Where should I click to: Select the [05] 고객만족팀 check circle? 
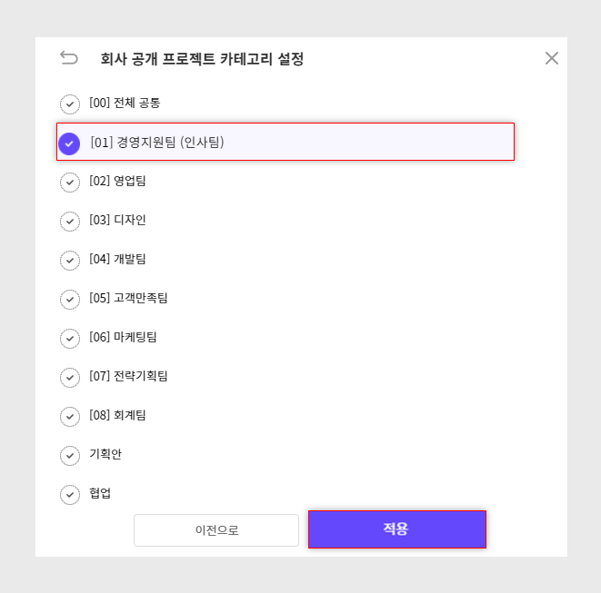[x=70, y=299]
